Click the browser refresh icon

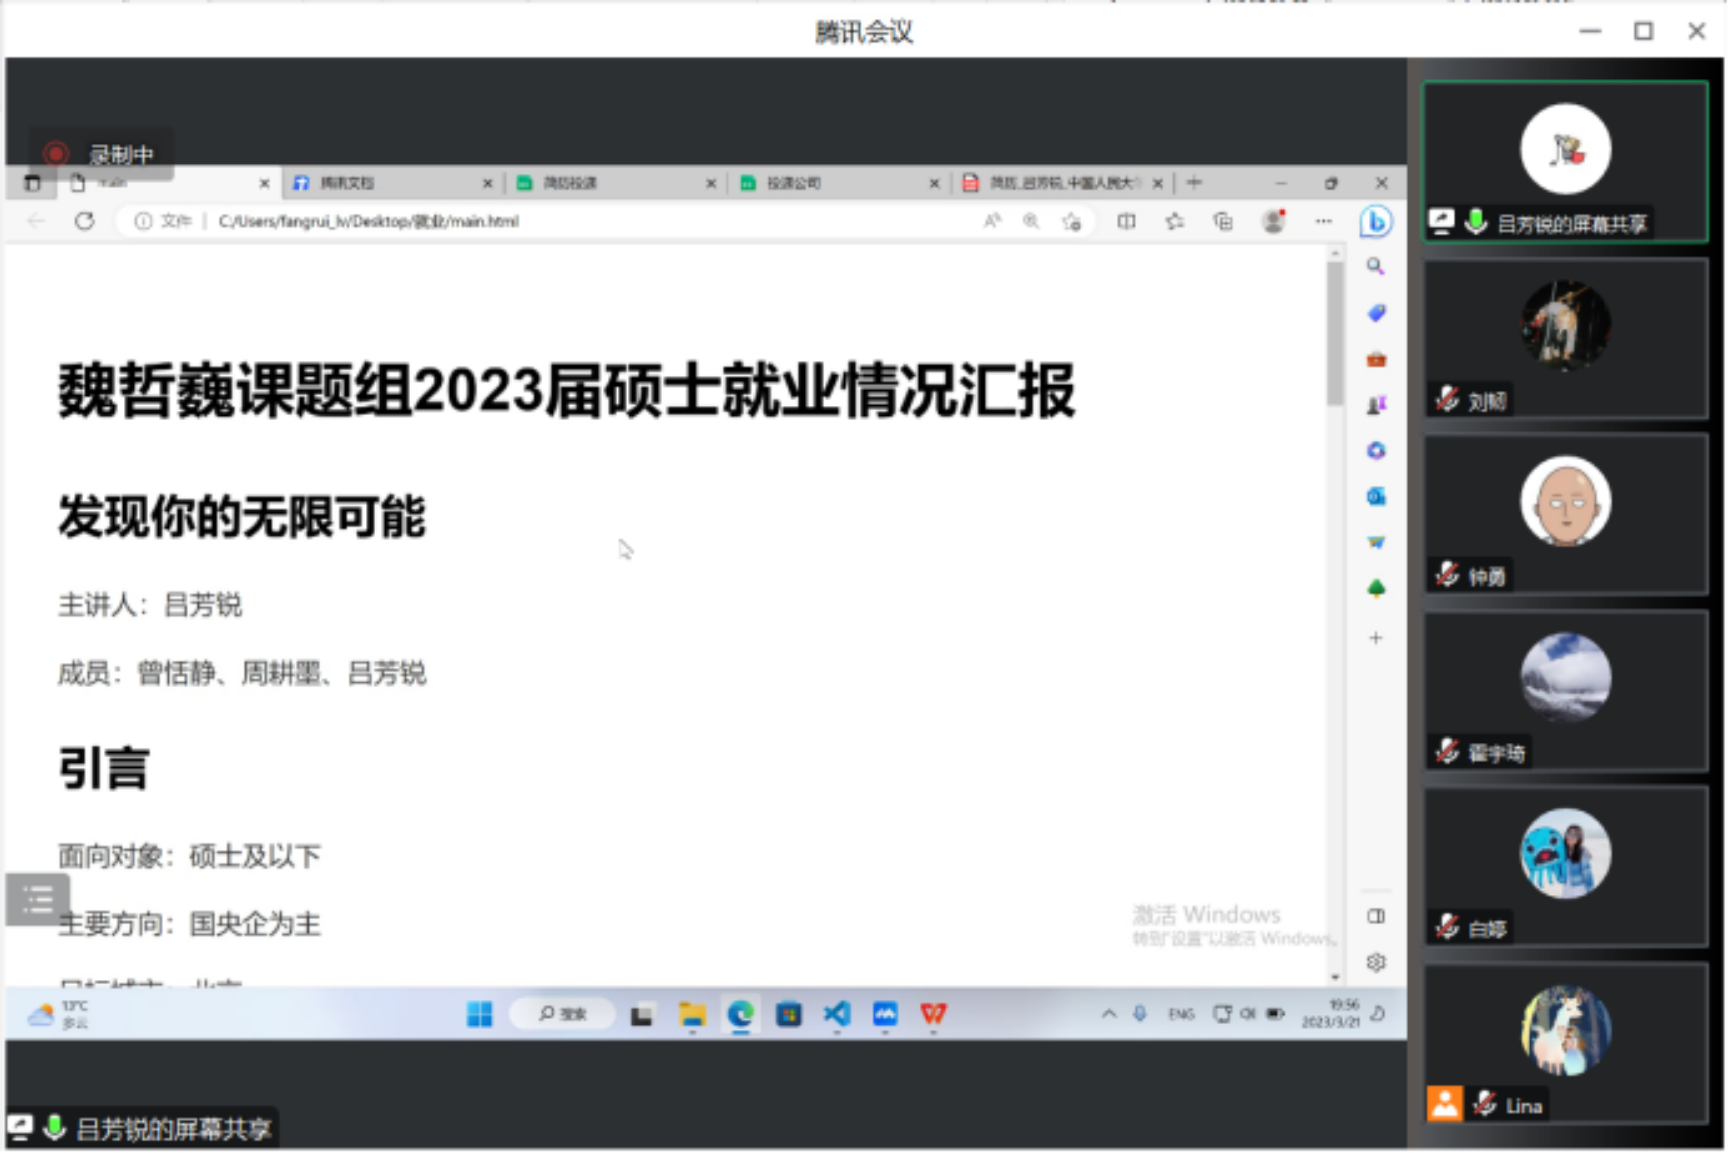click(85, 221)
